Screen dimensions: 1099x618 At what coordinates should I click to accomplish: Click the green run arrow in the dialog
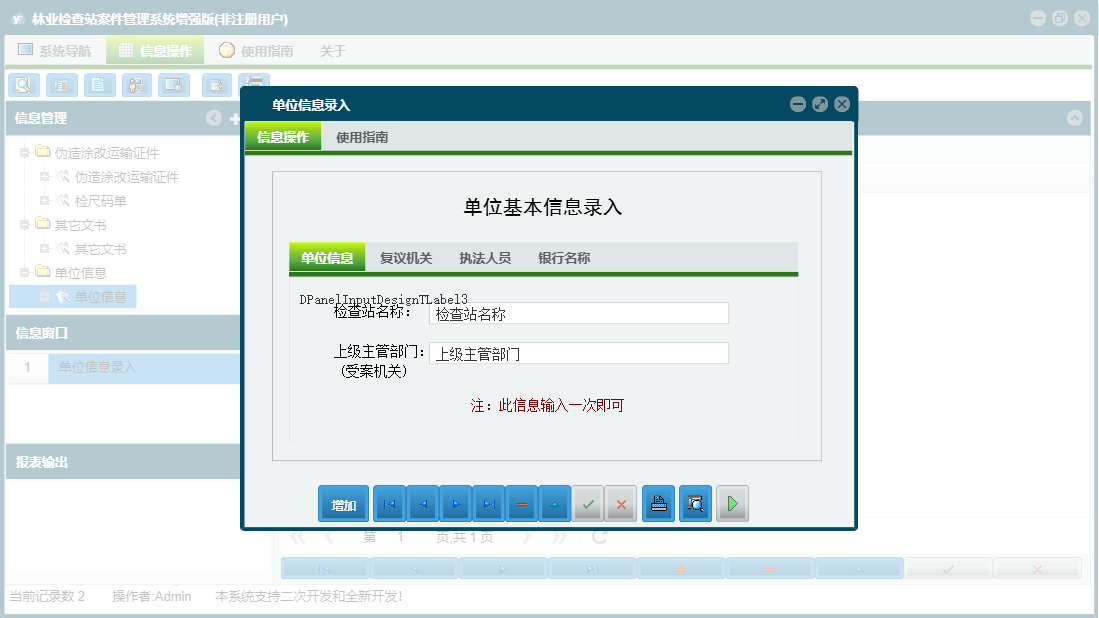[731, 503]
